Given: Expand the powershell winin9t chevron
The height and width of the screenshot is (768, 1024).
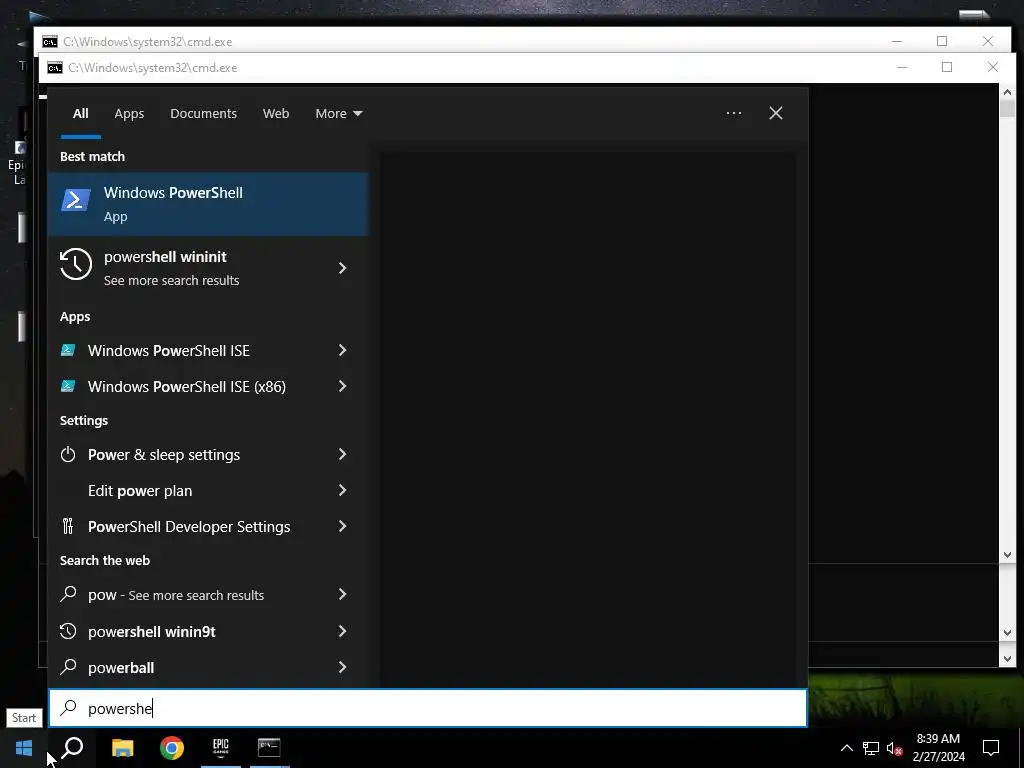Looking at the screenshot, I should click(x=342, y=631).
